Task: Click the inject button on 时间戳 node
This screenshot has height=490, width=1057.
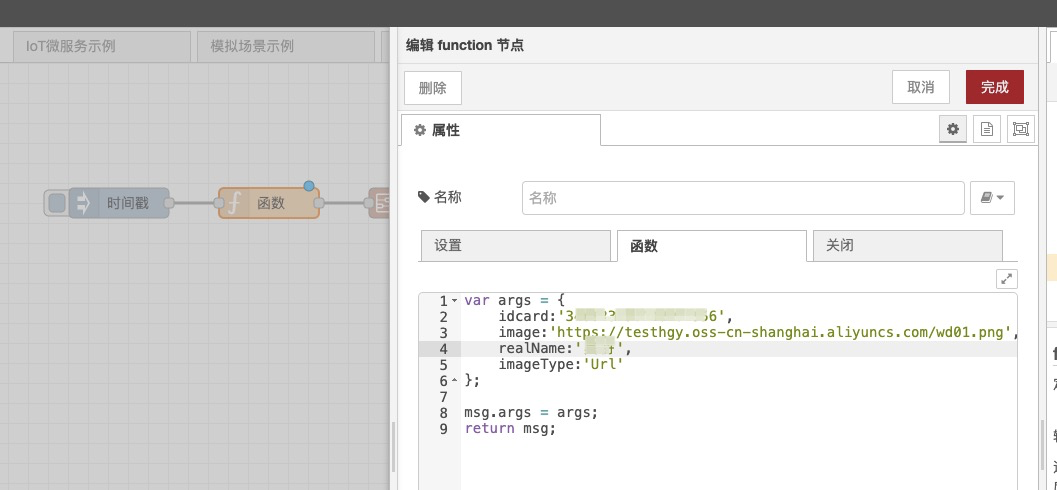Action: pyautogui.click(x=58, y=203)
